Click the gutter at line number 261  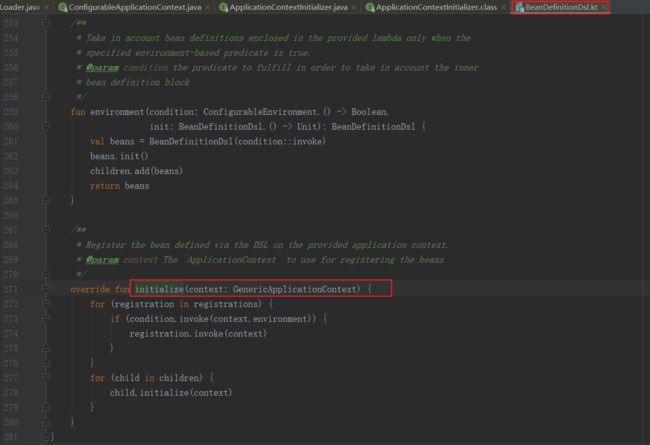[x=18, y=141]
